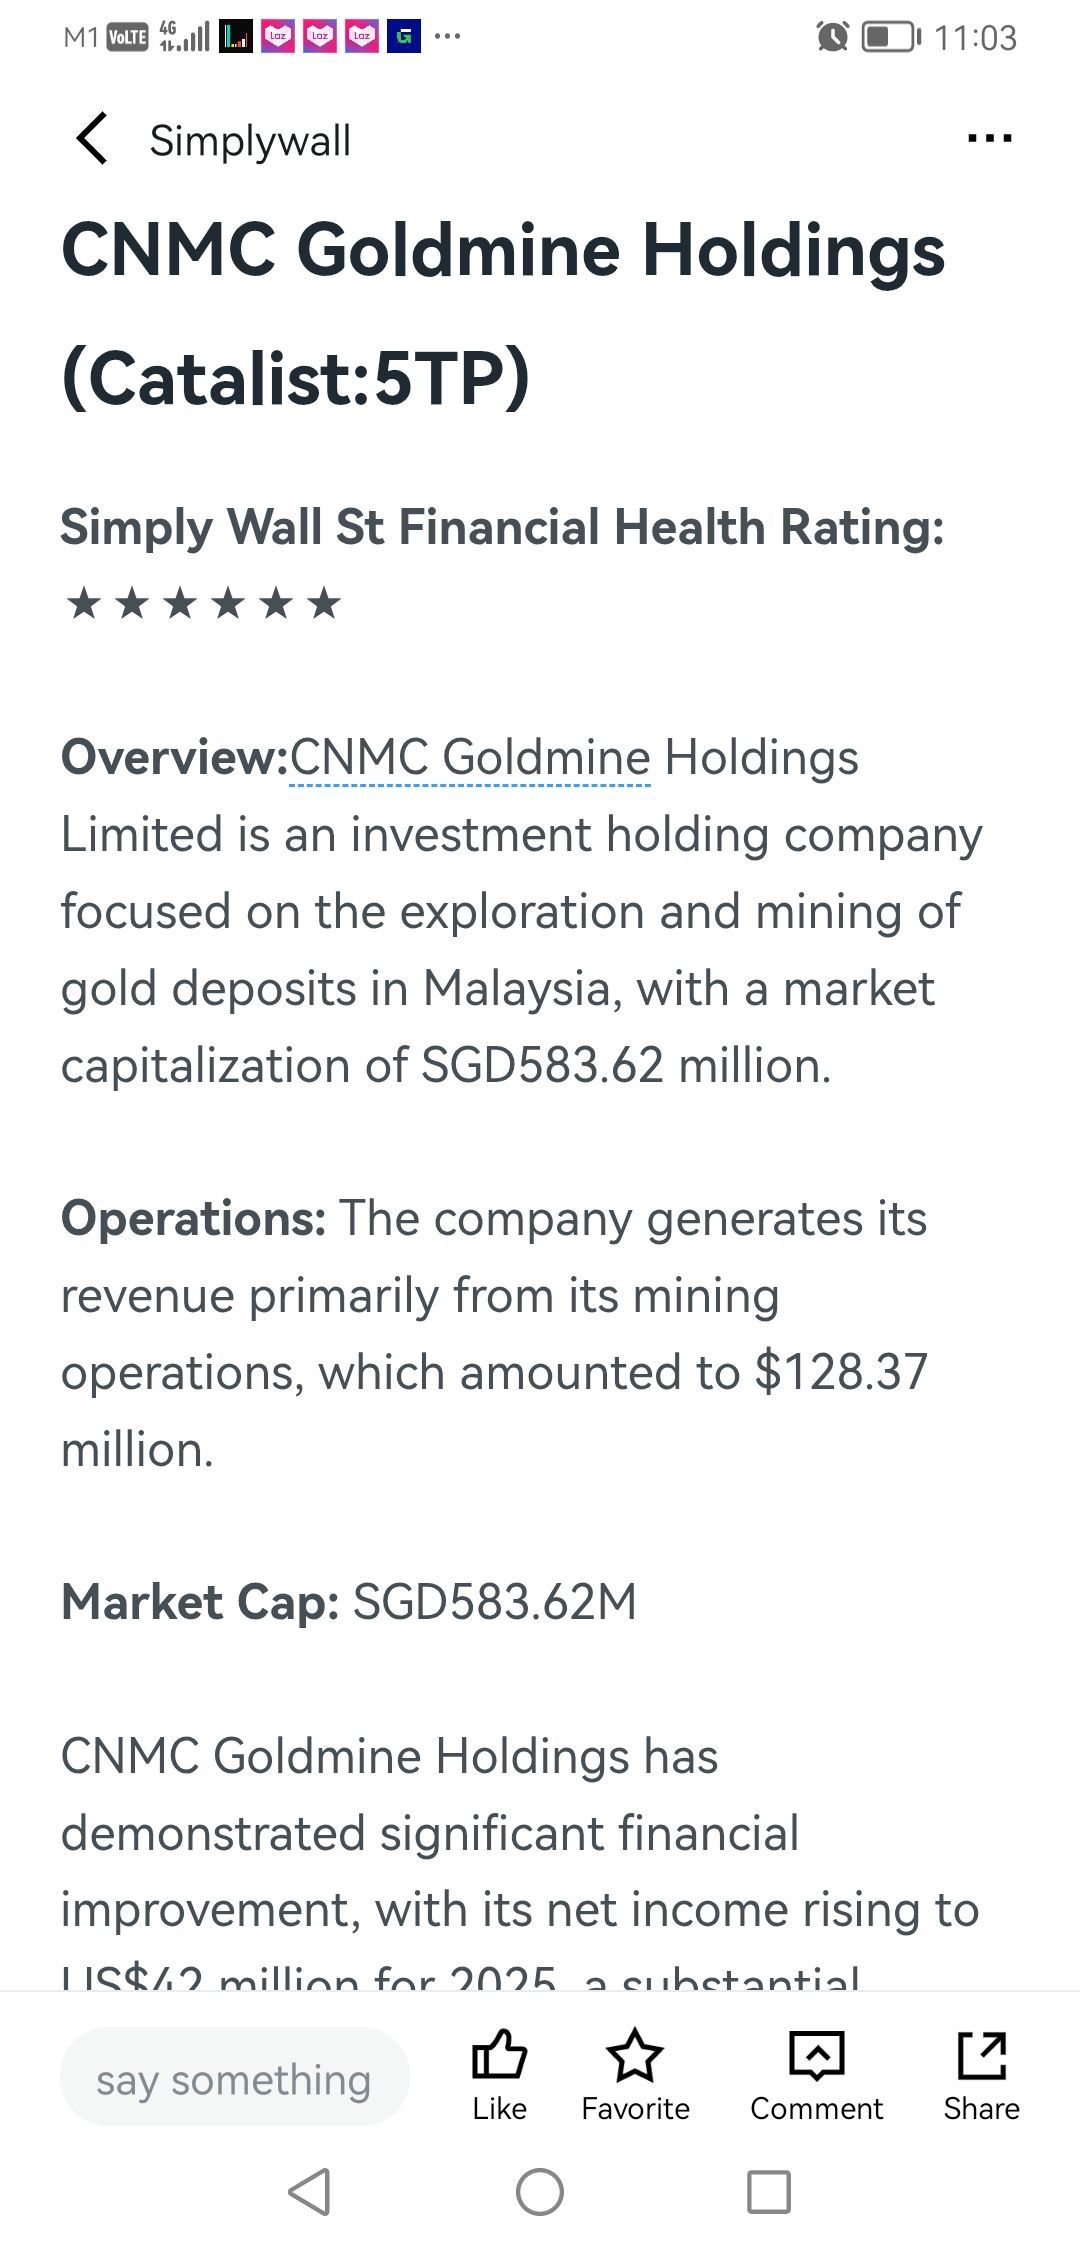Like the article with thumbs-up icon
1080x2244 pixels.
tap(499, 2074)
